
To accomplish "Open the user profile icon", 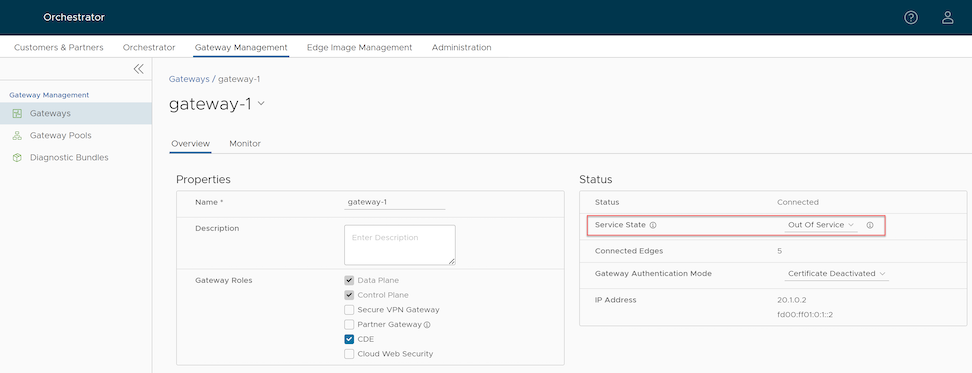I will pos(947,17).
